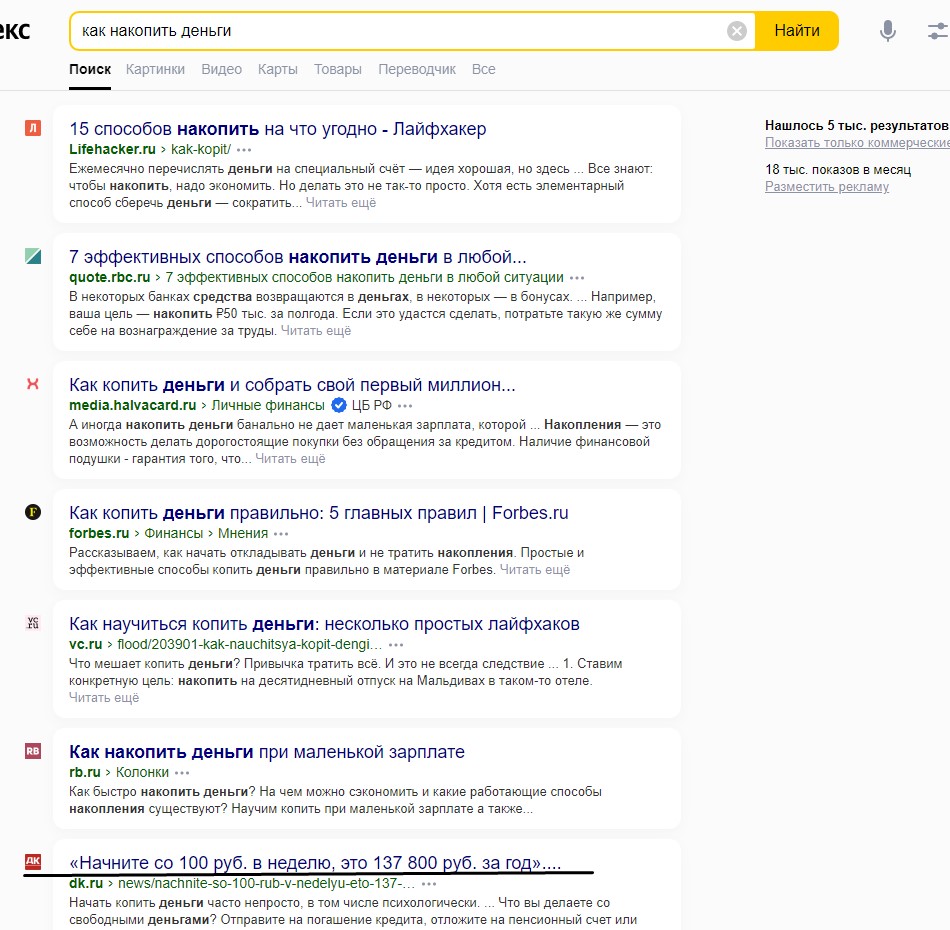
Task: Open the Товары tab
Action: pos(337,69)
